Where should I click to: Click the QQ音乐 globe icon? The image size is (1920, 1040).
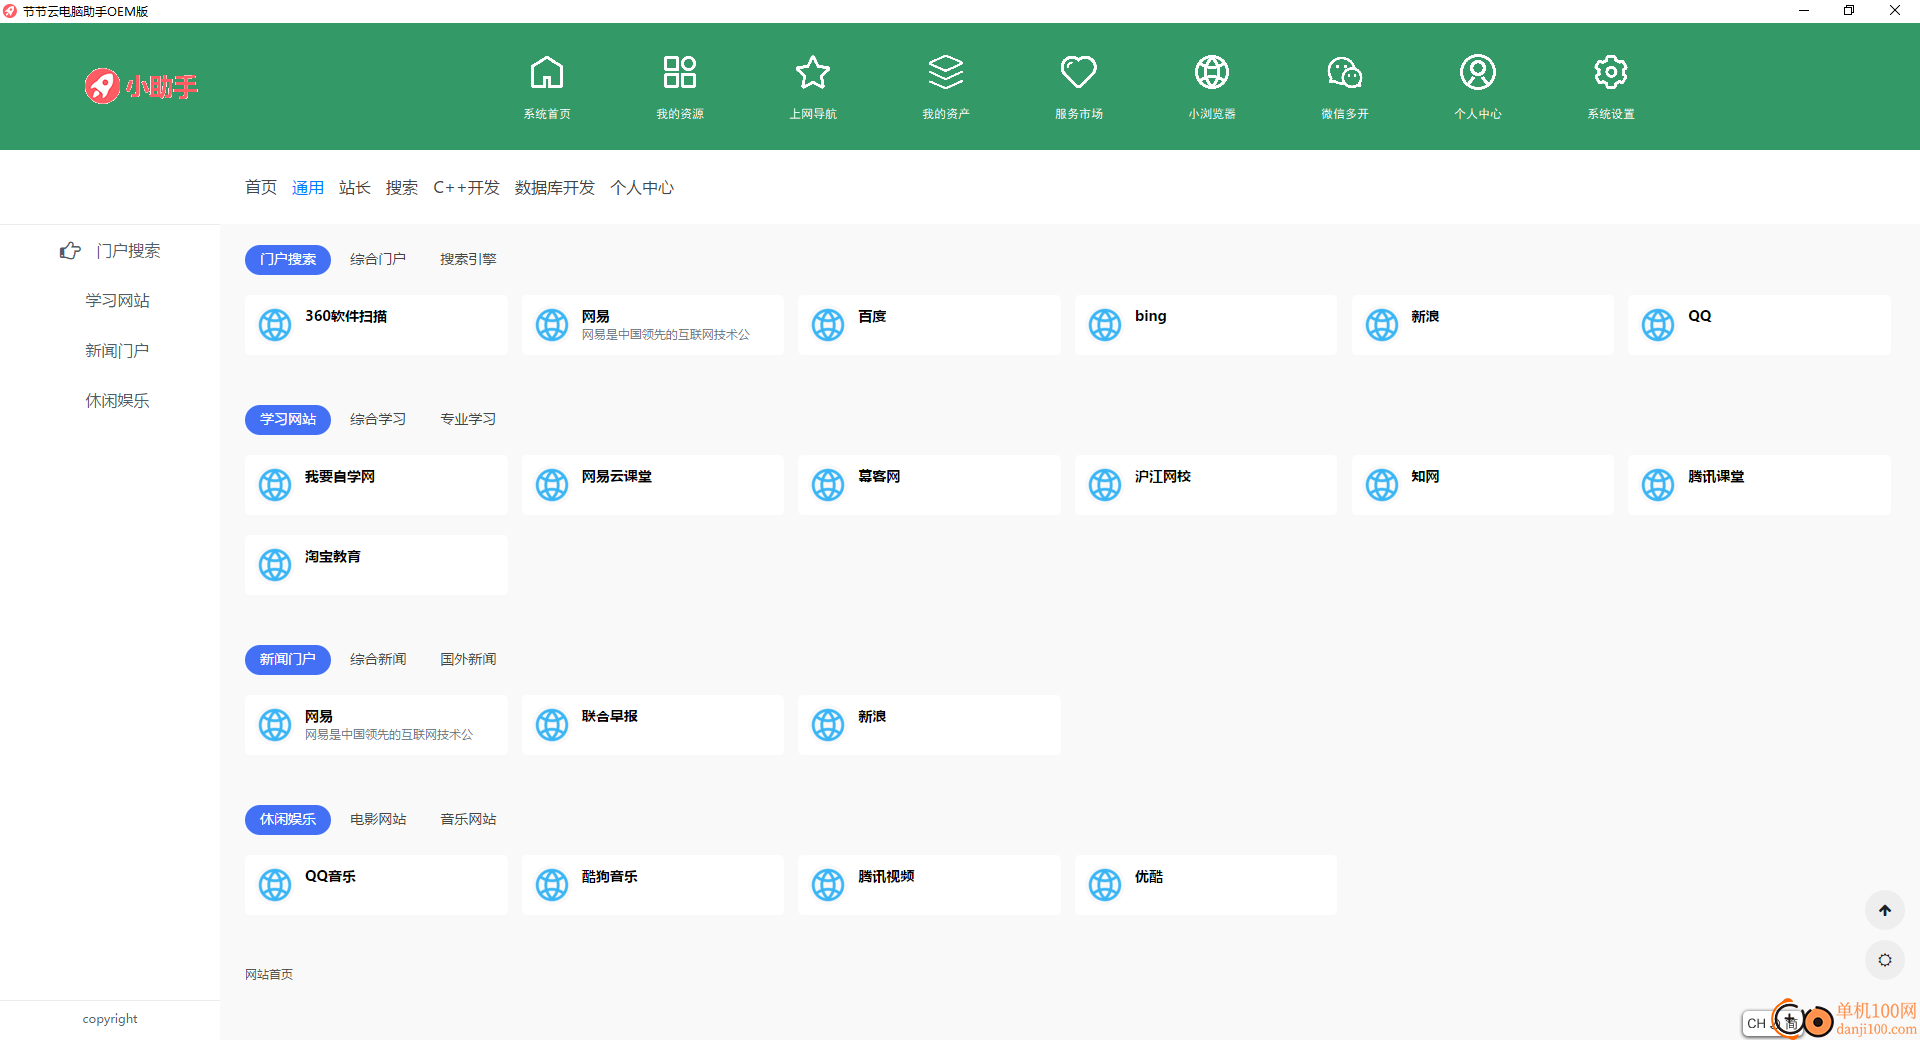coord(275,884)
